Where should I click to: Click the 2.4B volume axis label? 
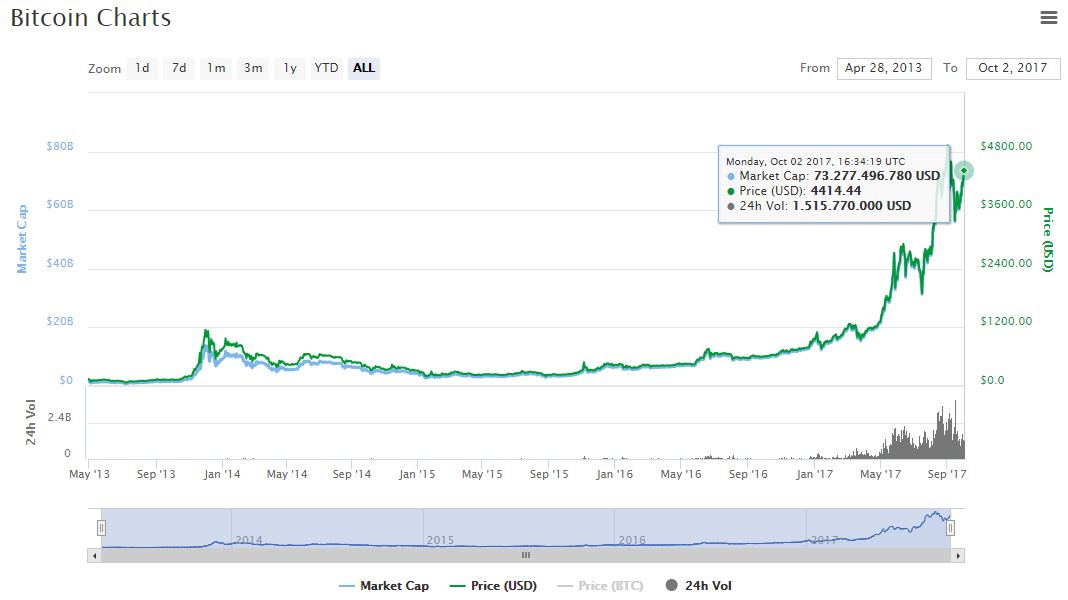tap(59, 417)
